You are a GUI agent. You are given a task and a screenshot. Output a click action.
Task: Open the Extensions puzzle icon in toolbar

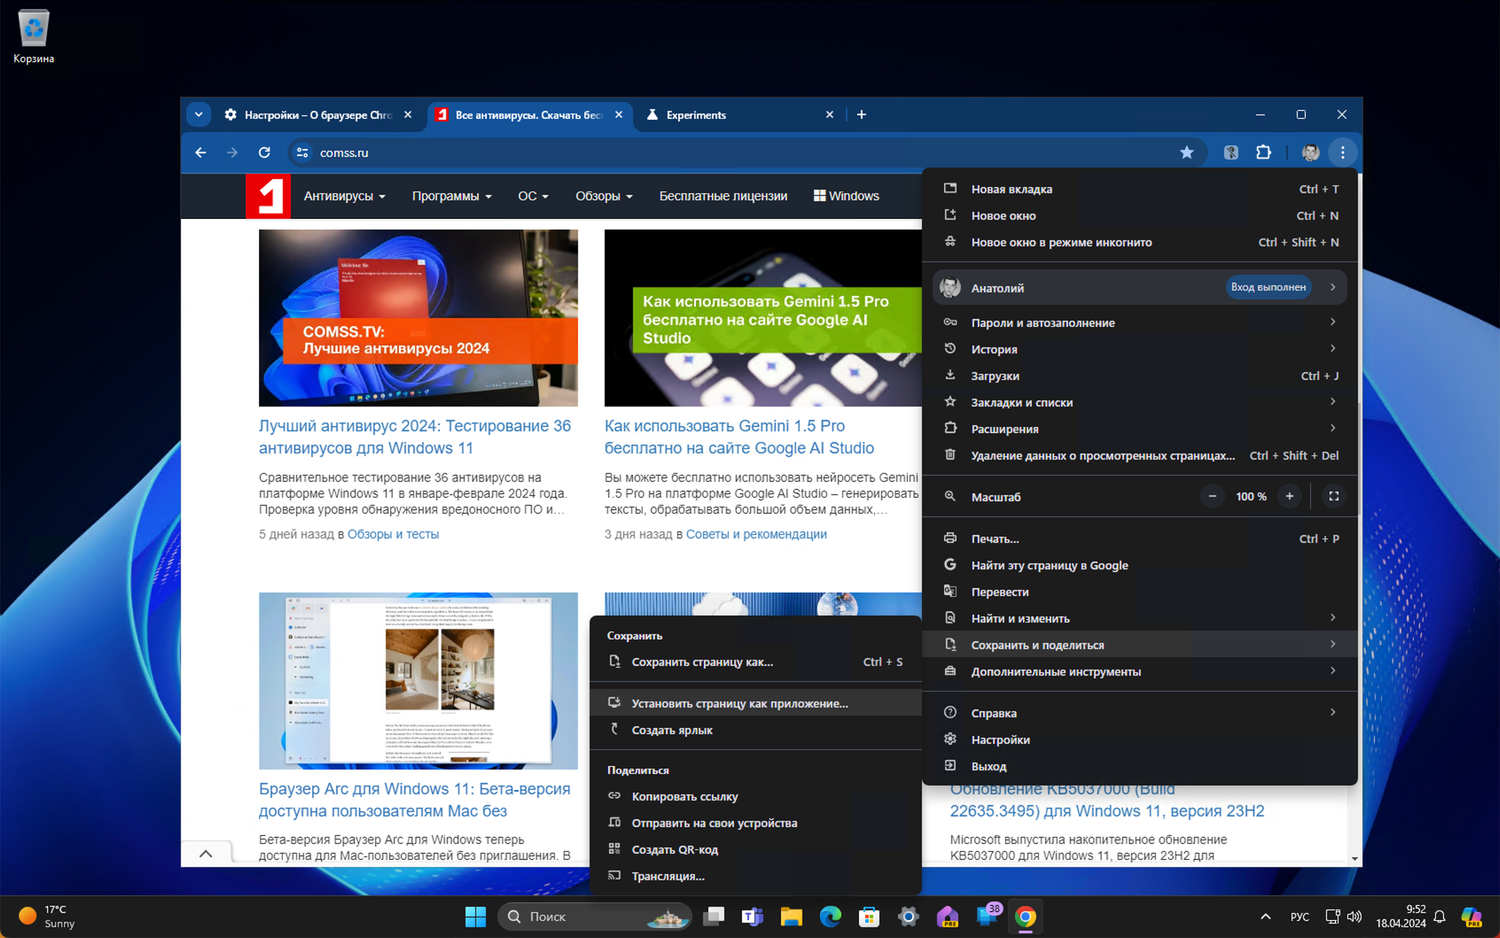point(1263,153)
